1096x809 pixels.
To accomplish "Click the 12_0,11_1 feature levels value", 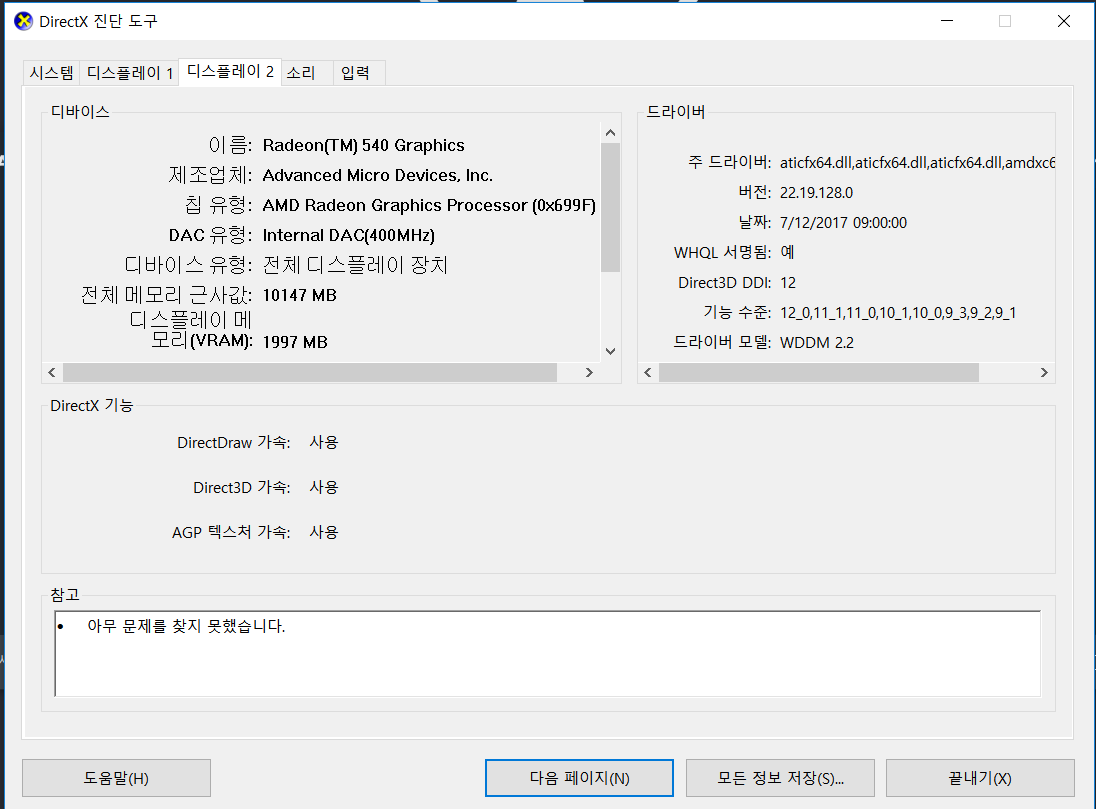I will (898, 313).
